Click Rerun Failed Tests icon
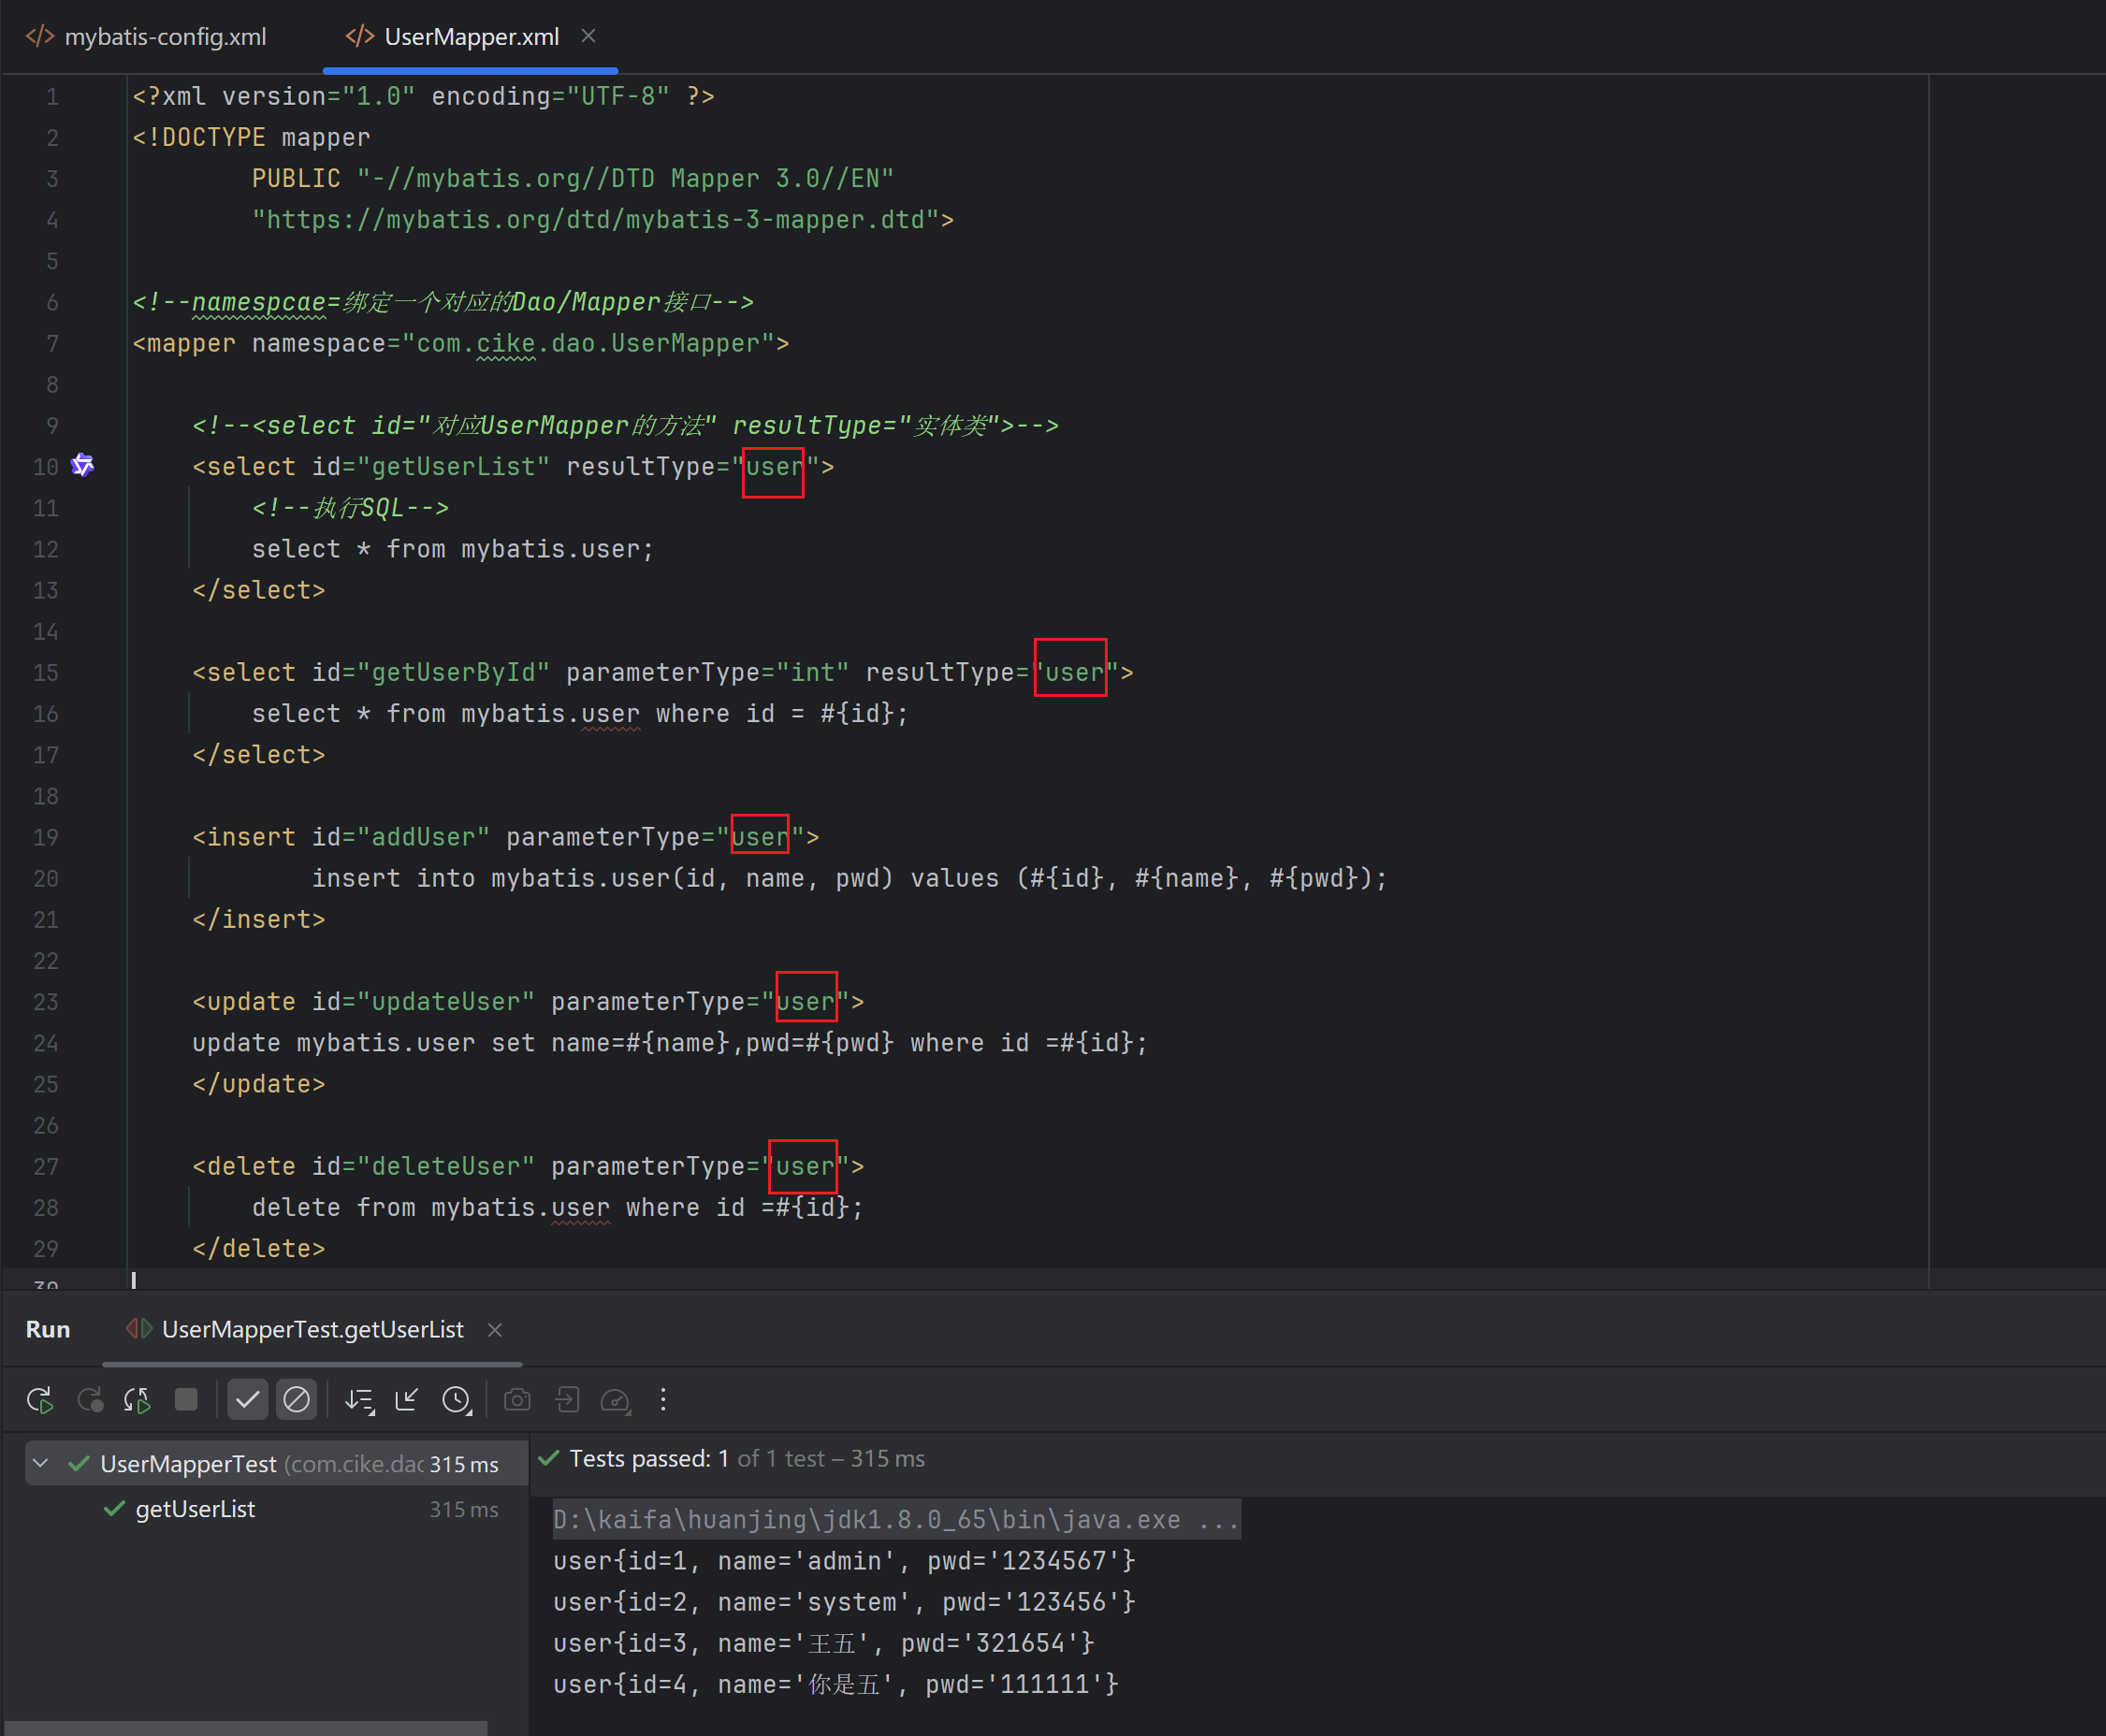This screenshot has width=2106, height=1736. tap(90, 1400)
